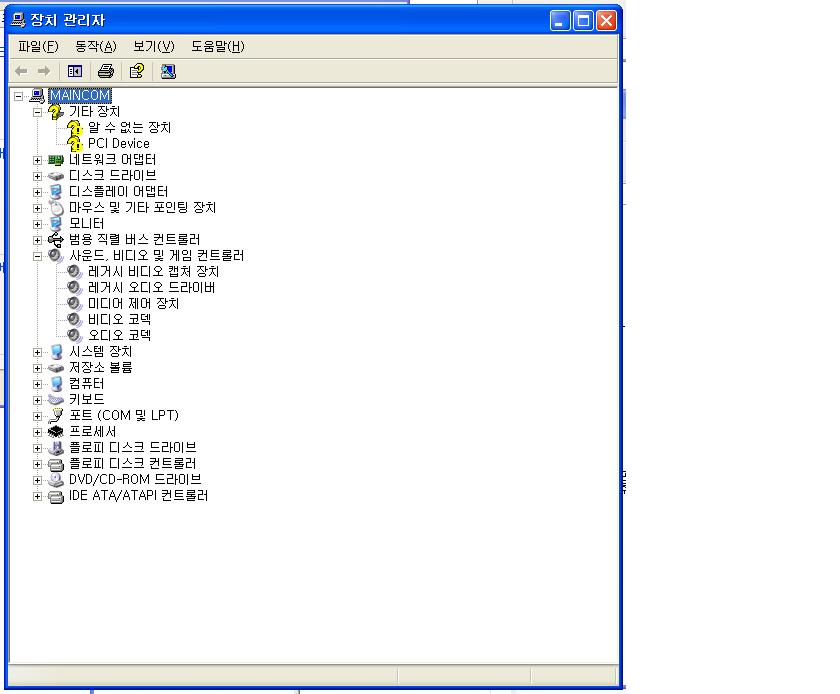The image size is (840, 694).
Task: Click the 범용 직렬 버스 컨트롤러 USB icon
Action: pyautogui.click(x=56, y=240)
